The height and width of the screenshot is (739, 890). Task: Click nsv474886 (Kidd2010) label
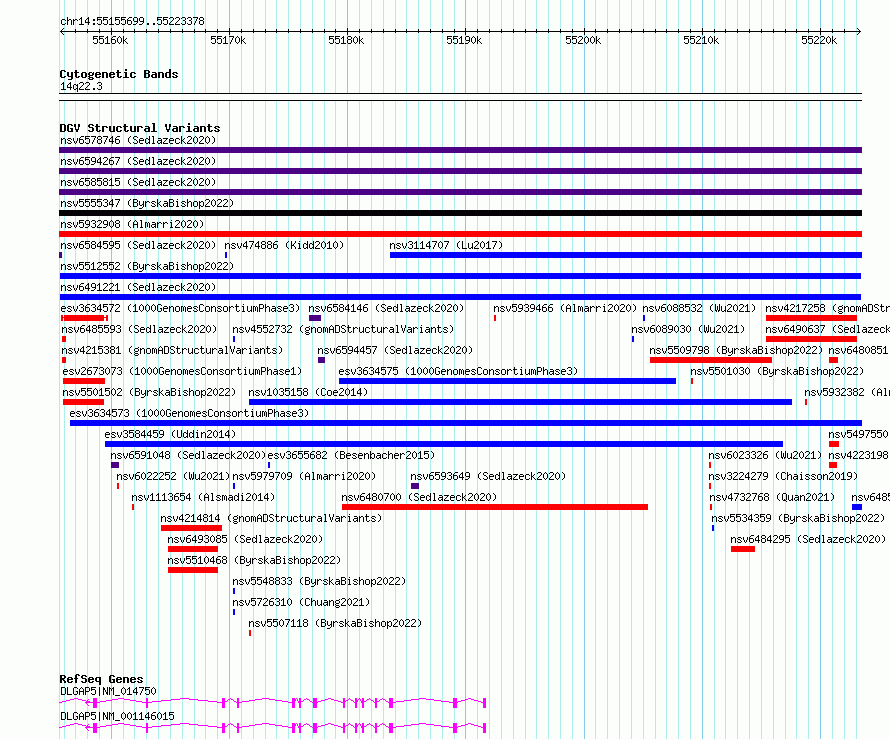[x=284, y=245]
